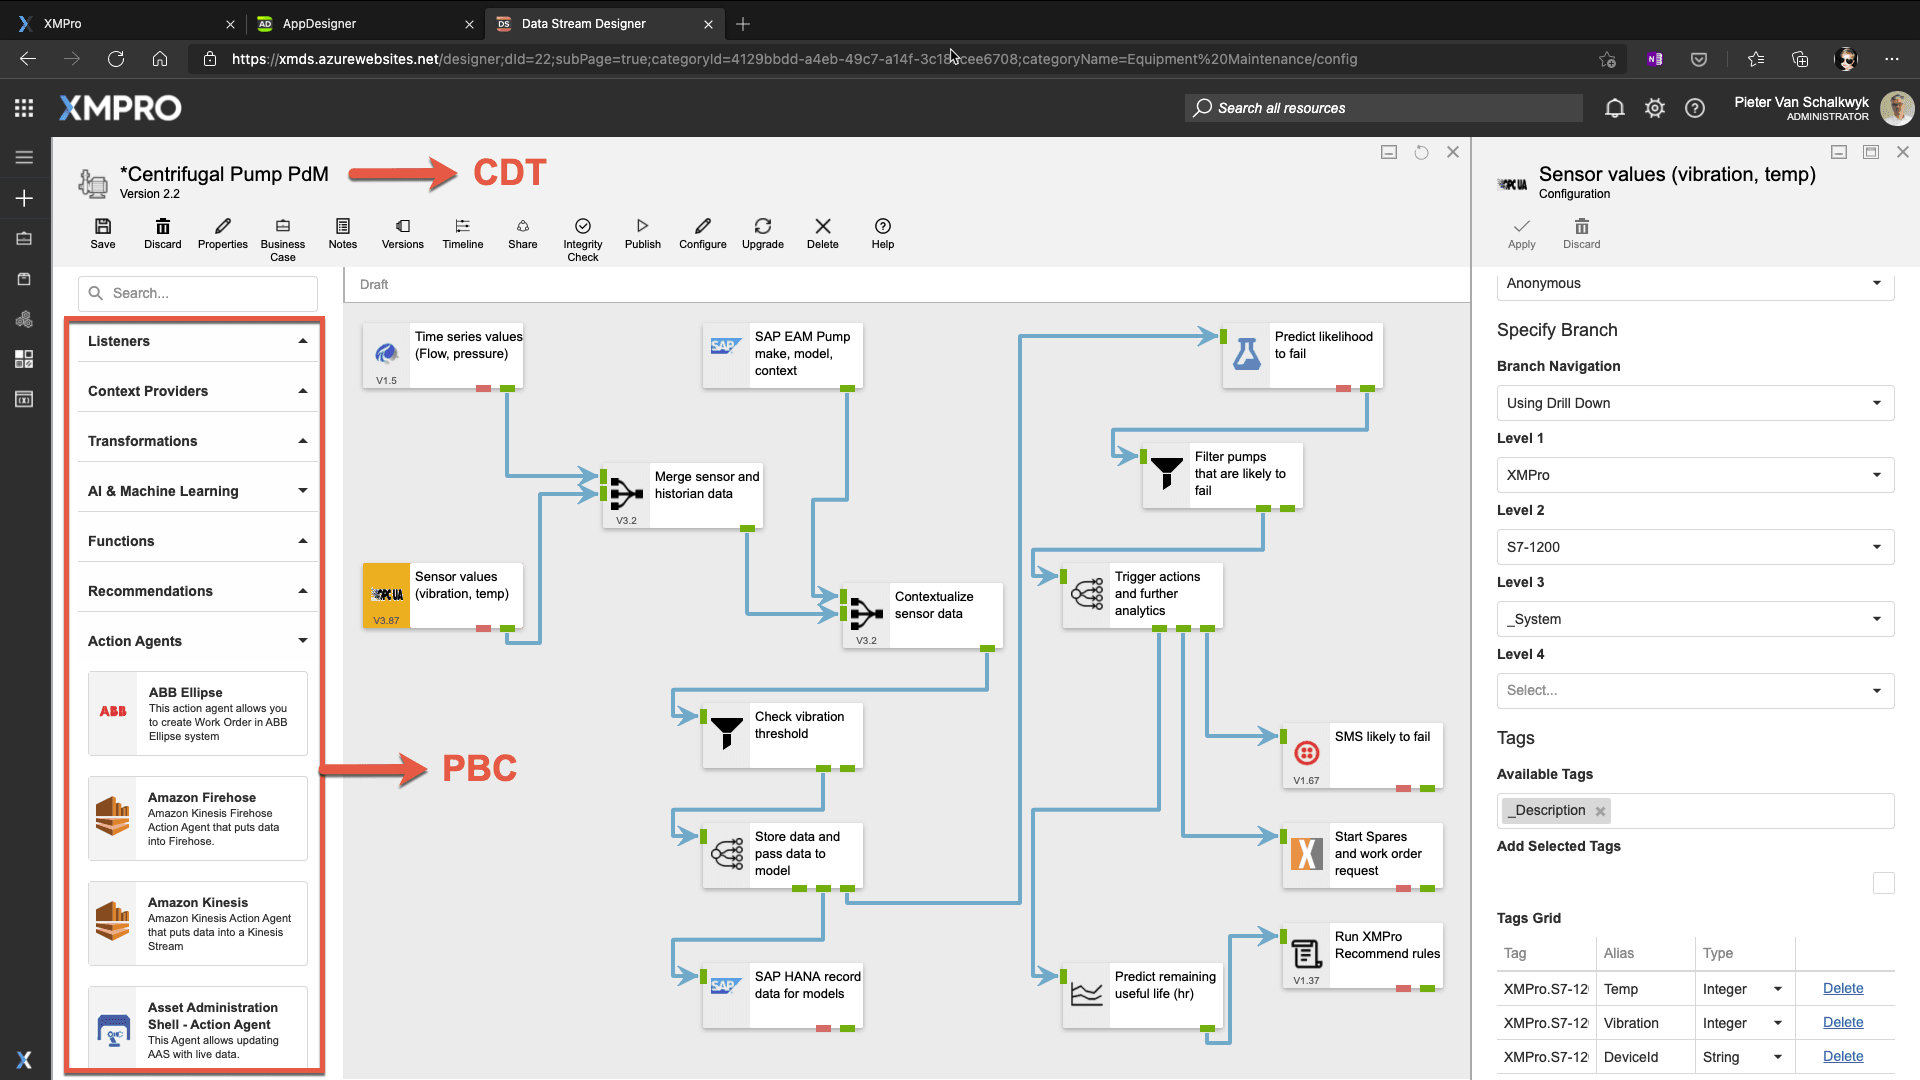1920x1080 pixels.
Task: Configure the data stream
Action: tap(702, 234)
